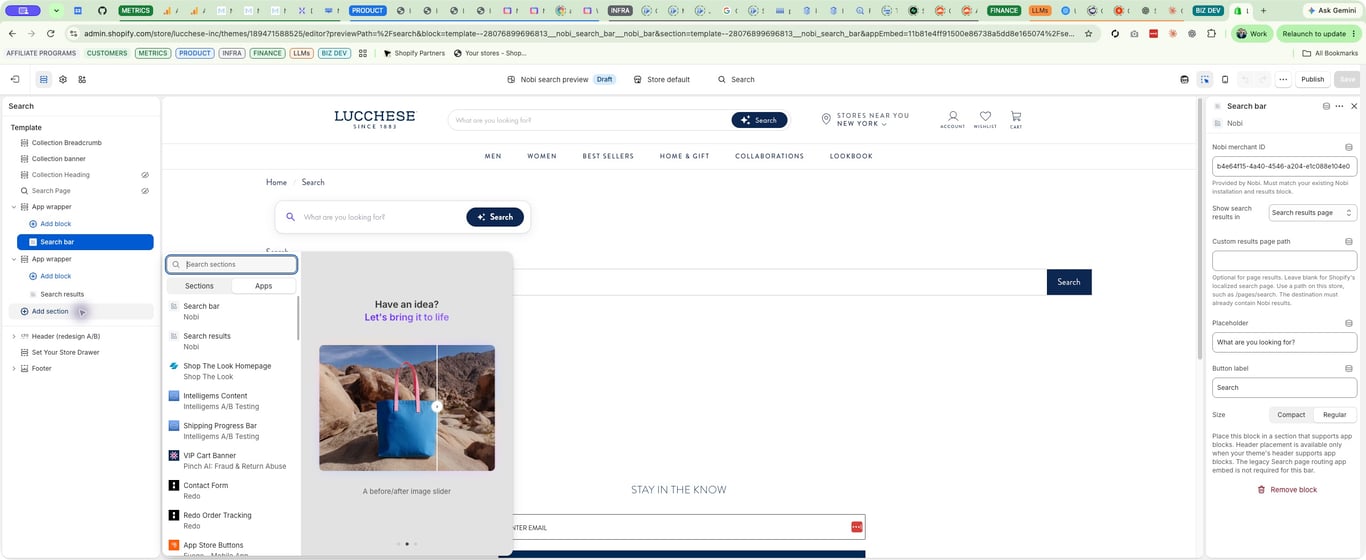Image resolution: width=1366 pixels, height=560 pixels.
Task: Click the before/after image slider handle
Action: click(437, 407)
